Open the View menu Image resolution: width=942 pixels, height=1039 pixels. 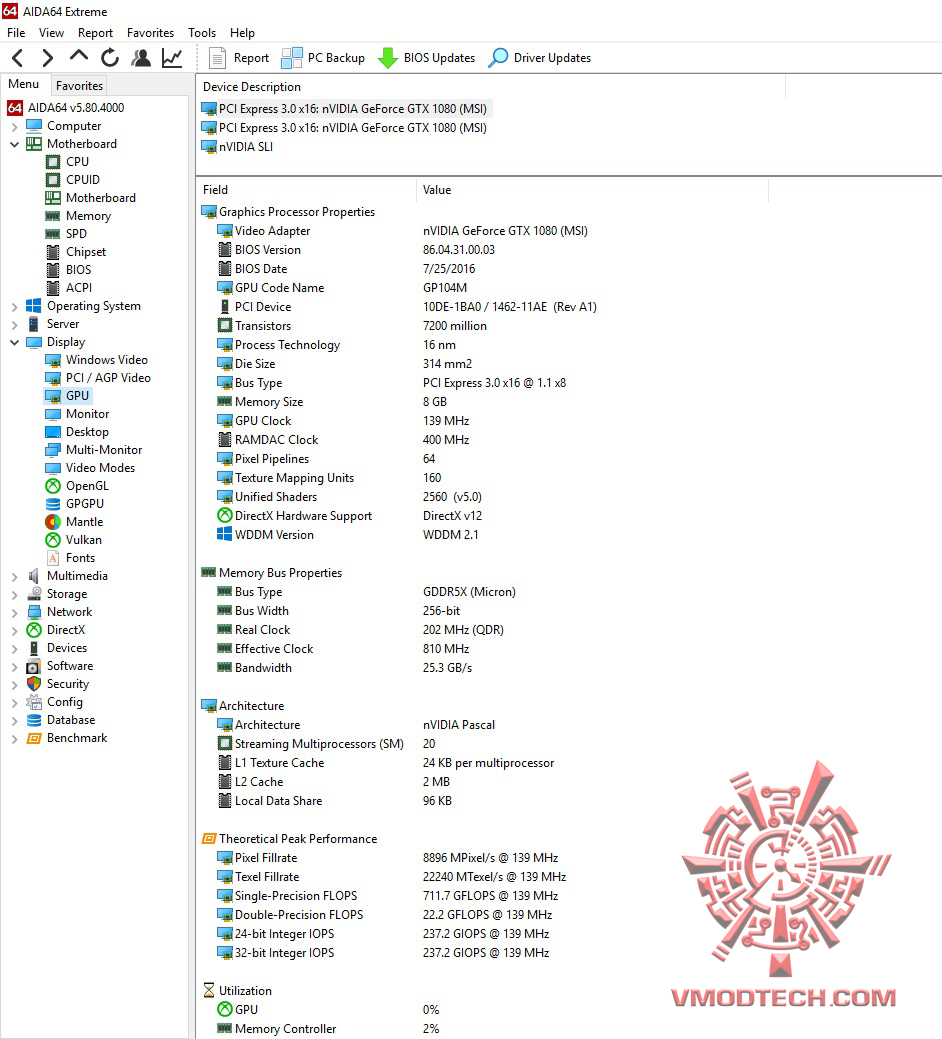coord(51,32)
